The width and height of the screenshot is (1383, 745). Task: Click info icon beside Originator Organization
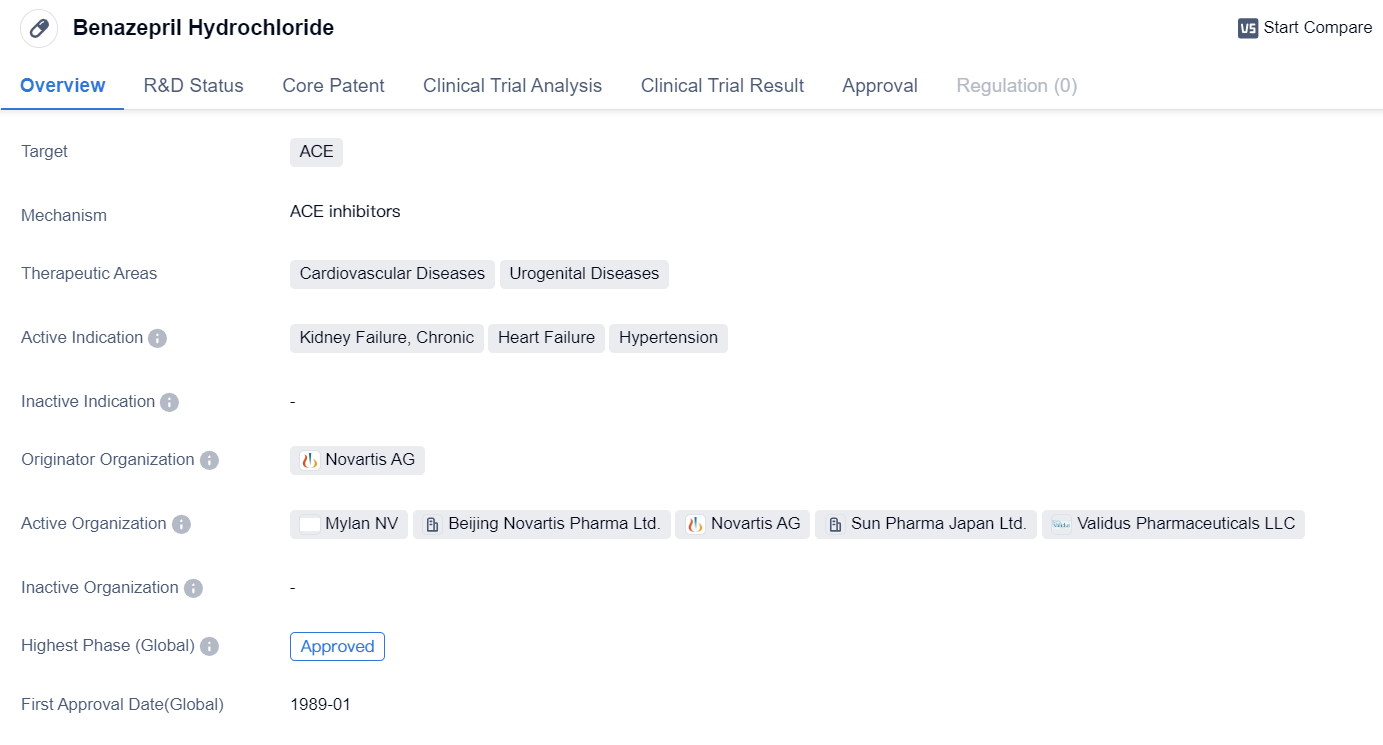(x=209, y=460)
